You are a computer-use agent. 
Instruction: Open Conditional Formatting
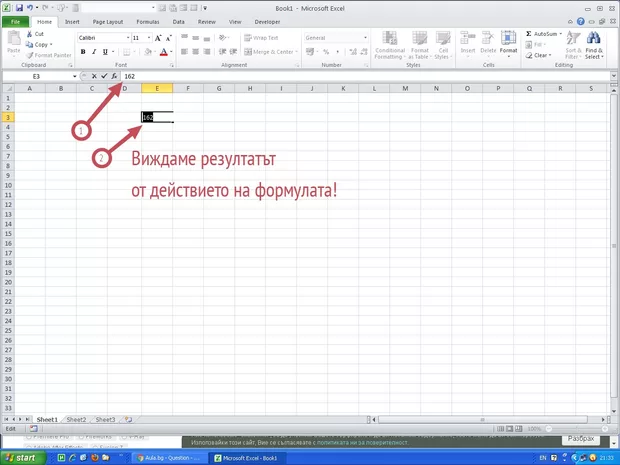390,45
